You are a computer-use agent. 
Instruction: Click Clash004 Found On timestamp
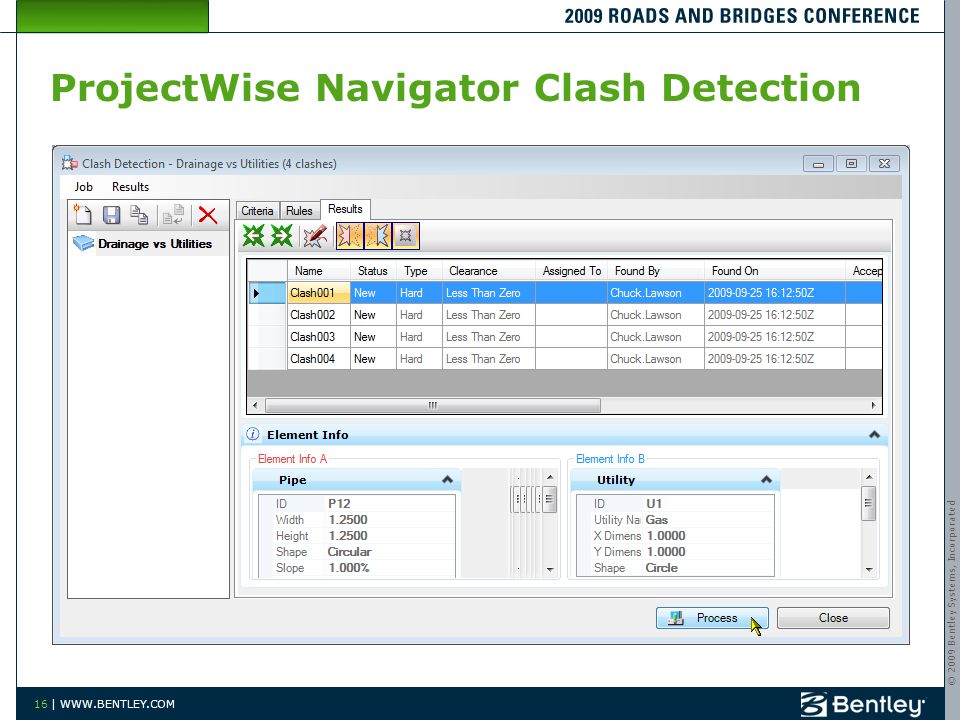[761, 359]
